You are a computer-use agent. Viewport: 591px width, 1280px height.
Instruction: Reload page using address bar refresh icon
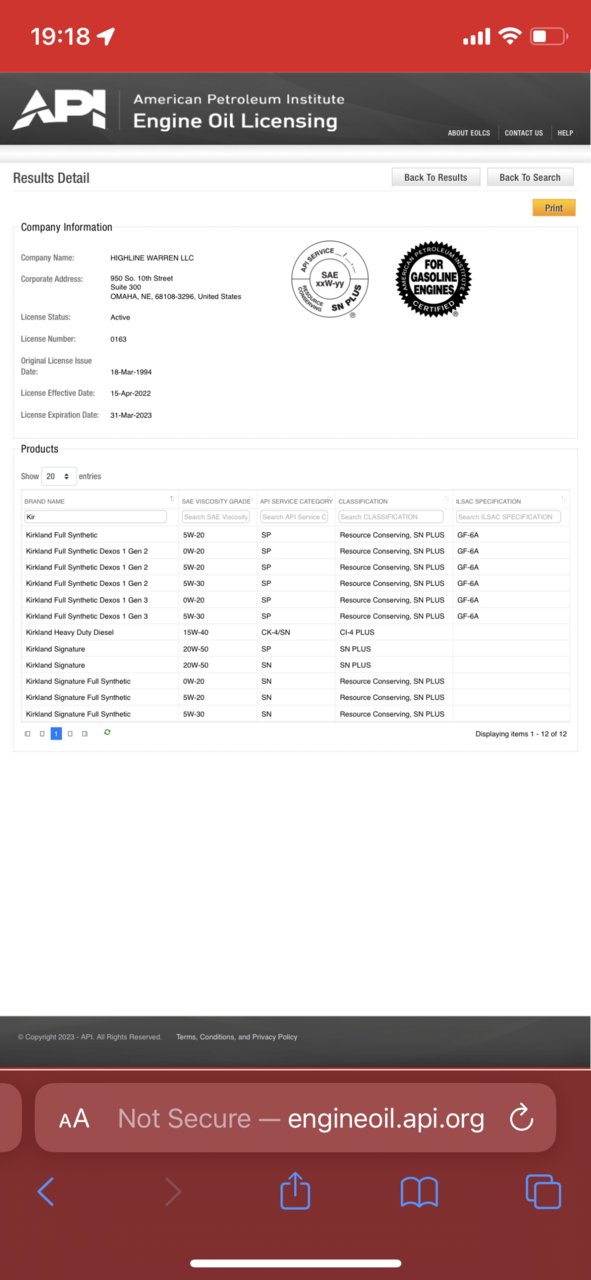(x=521, y=1118)
